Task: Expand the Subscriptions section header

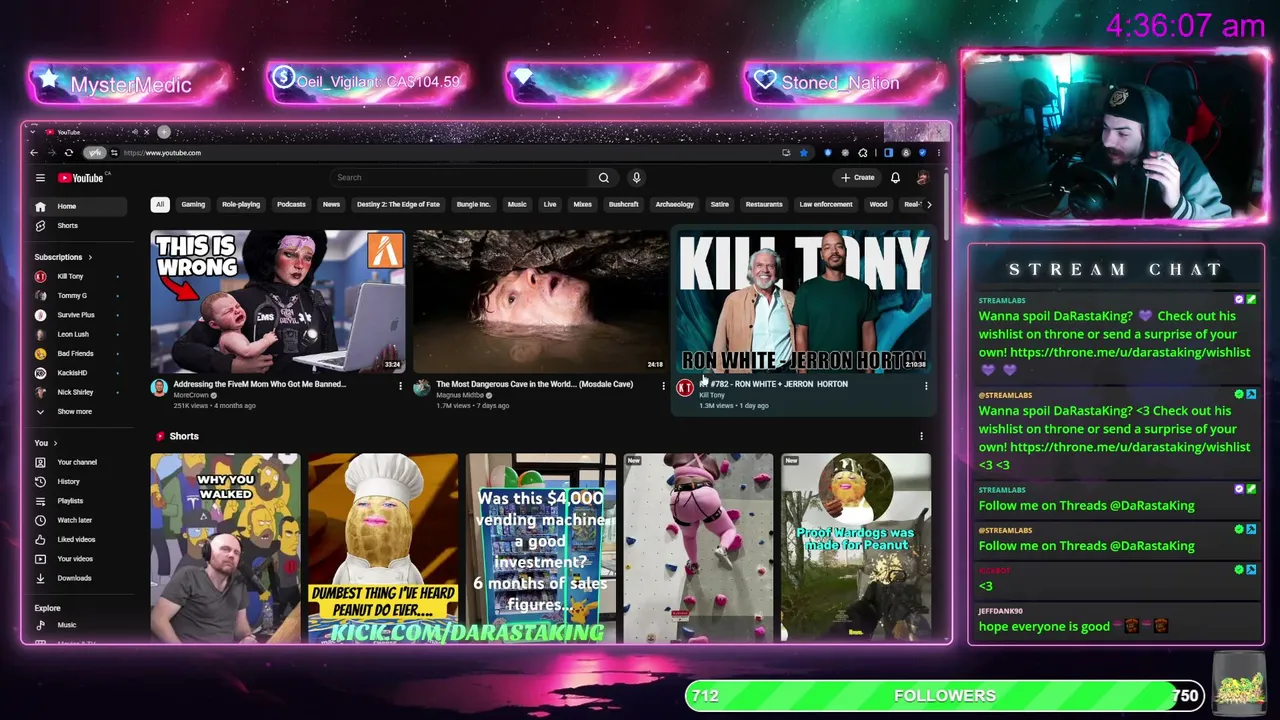Action: coord(63,257)
